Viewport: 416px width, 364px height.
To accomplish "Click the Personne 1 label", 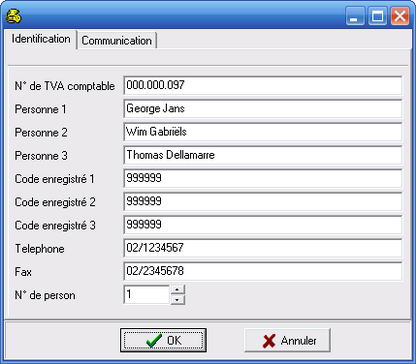I will [x=40, y=109].
